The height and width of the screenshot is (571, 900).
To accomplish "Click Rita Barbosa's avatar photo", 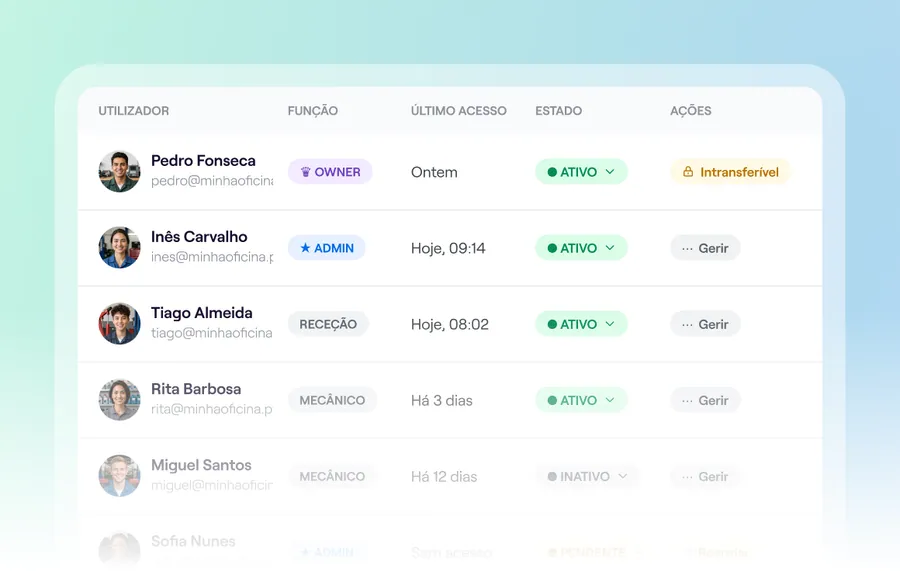I will click(119, 400).
